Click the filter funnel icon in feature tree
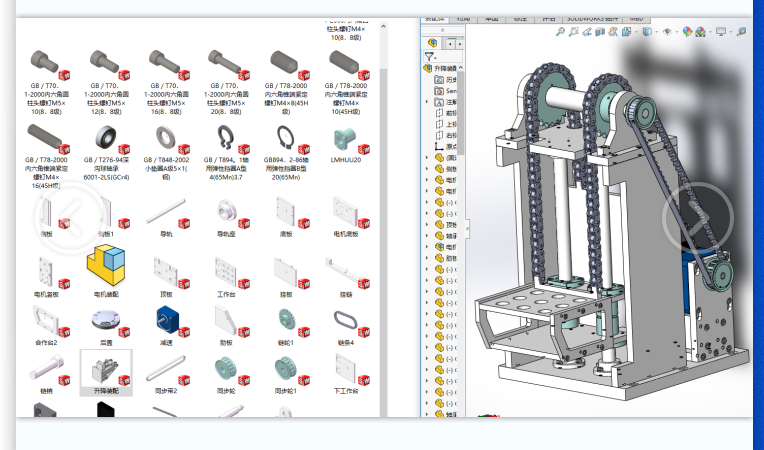 click(429, 58)
